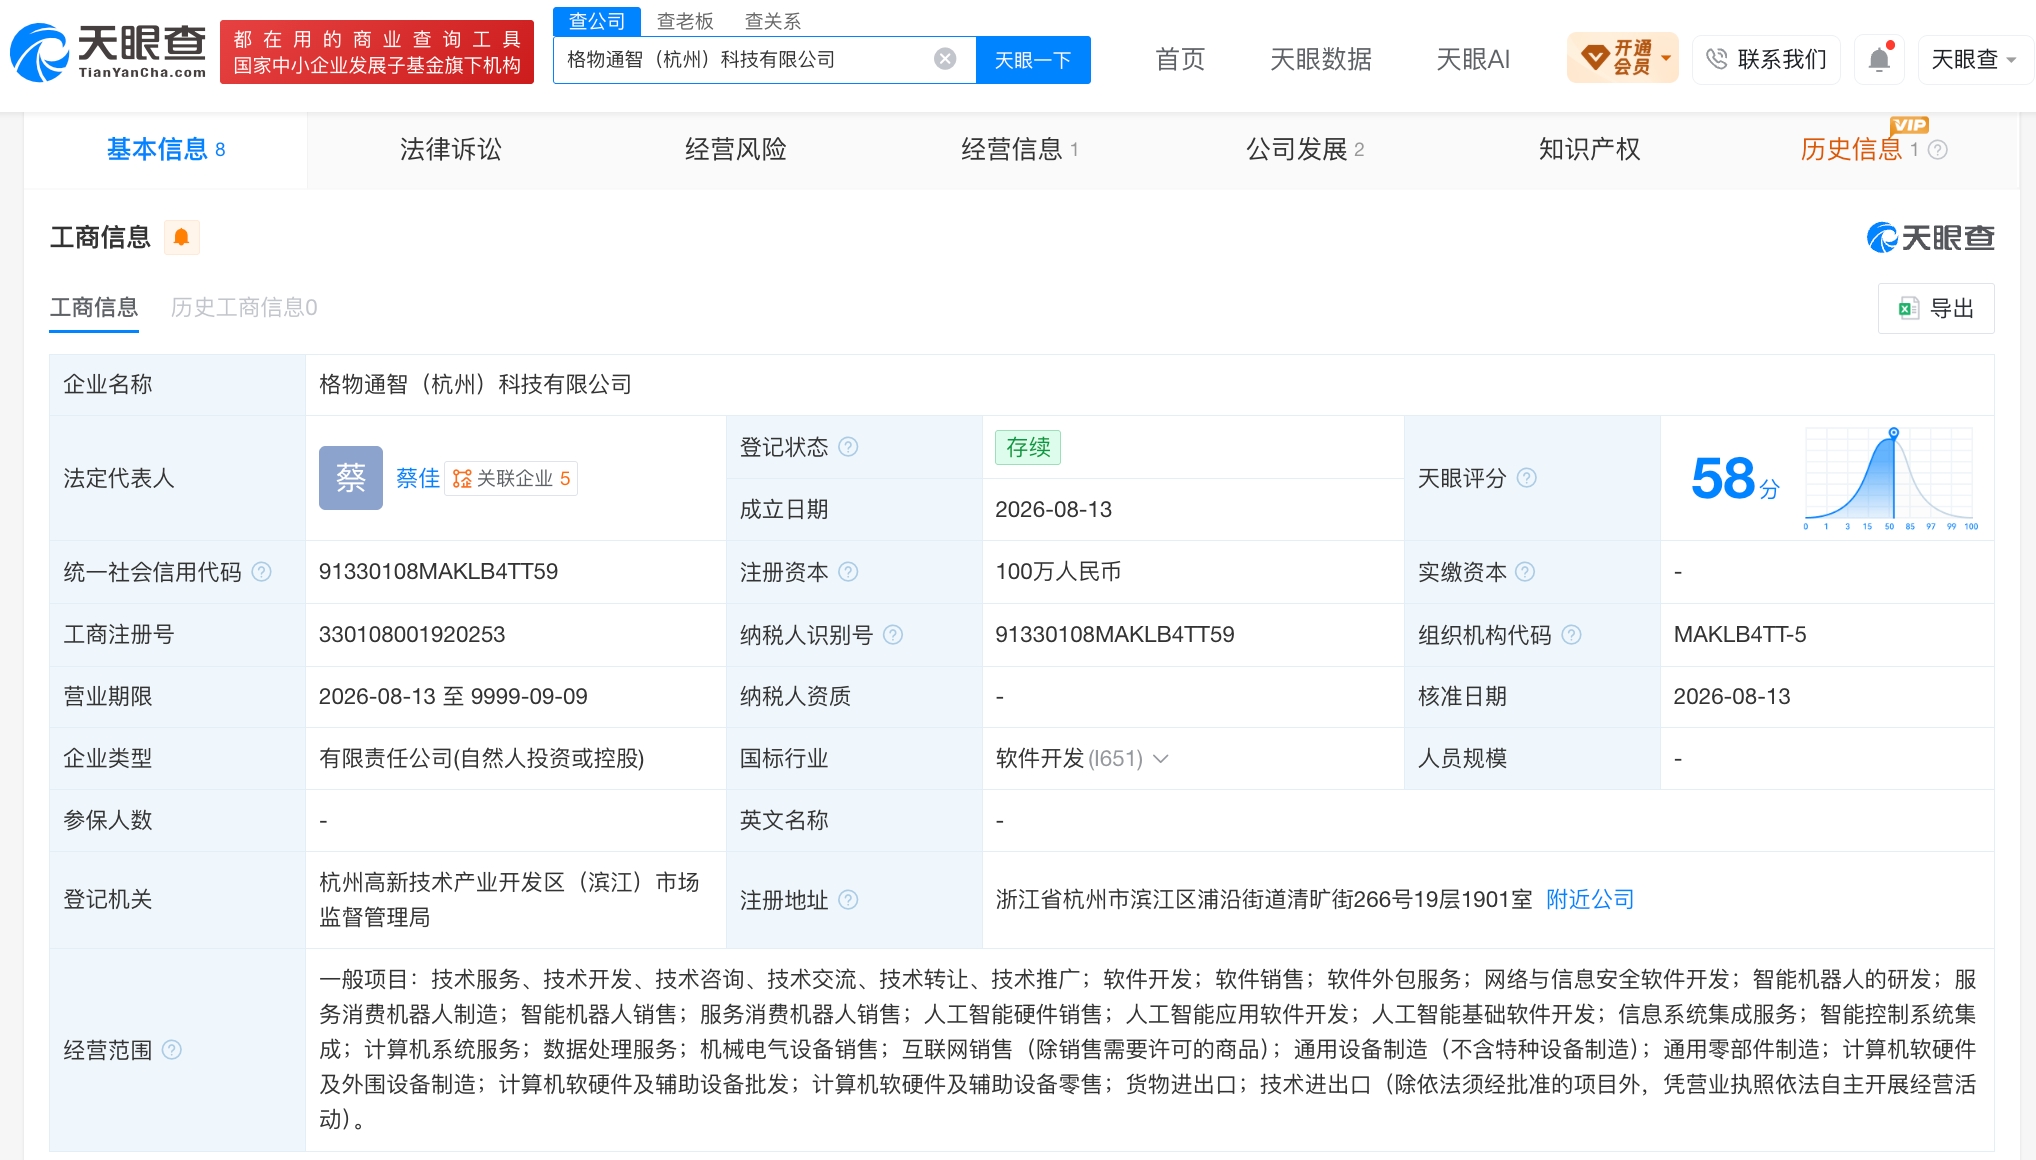Click the notification bell icon in the header

coord(1879,59)
